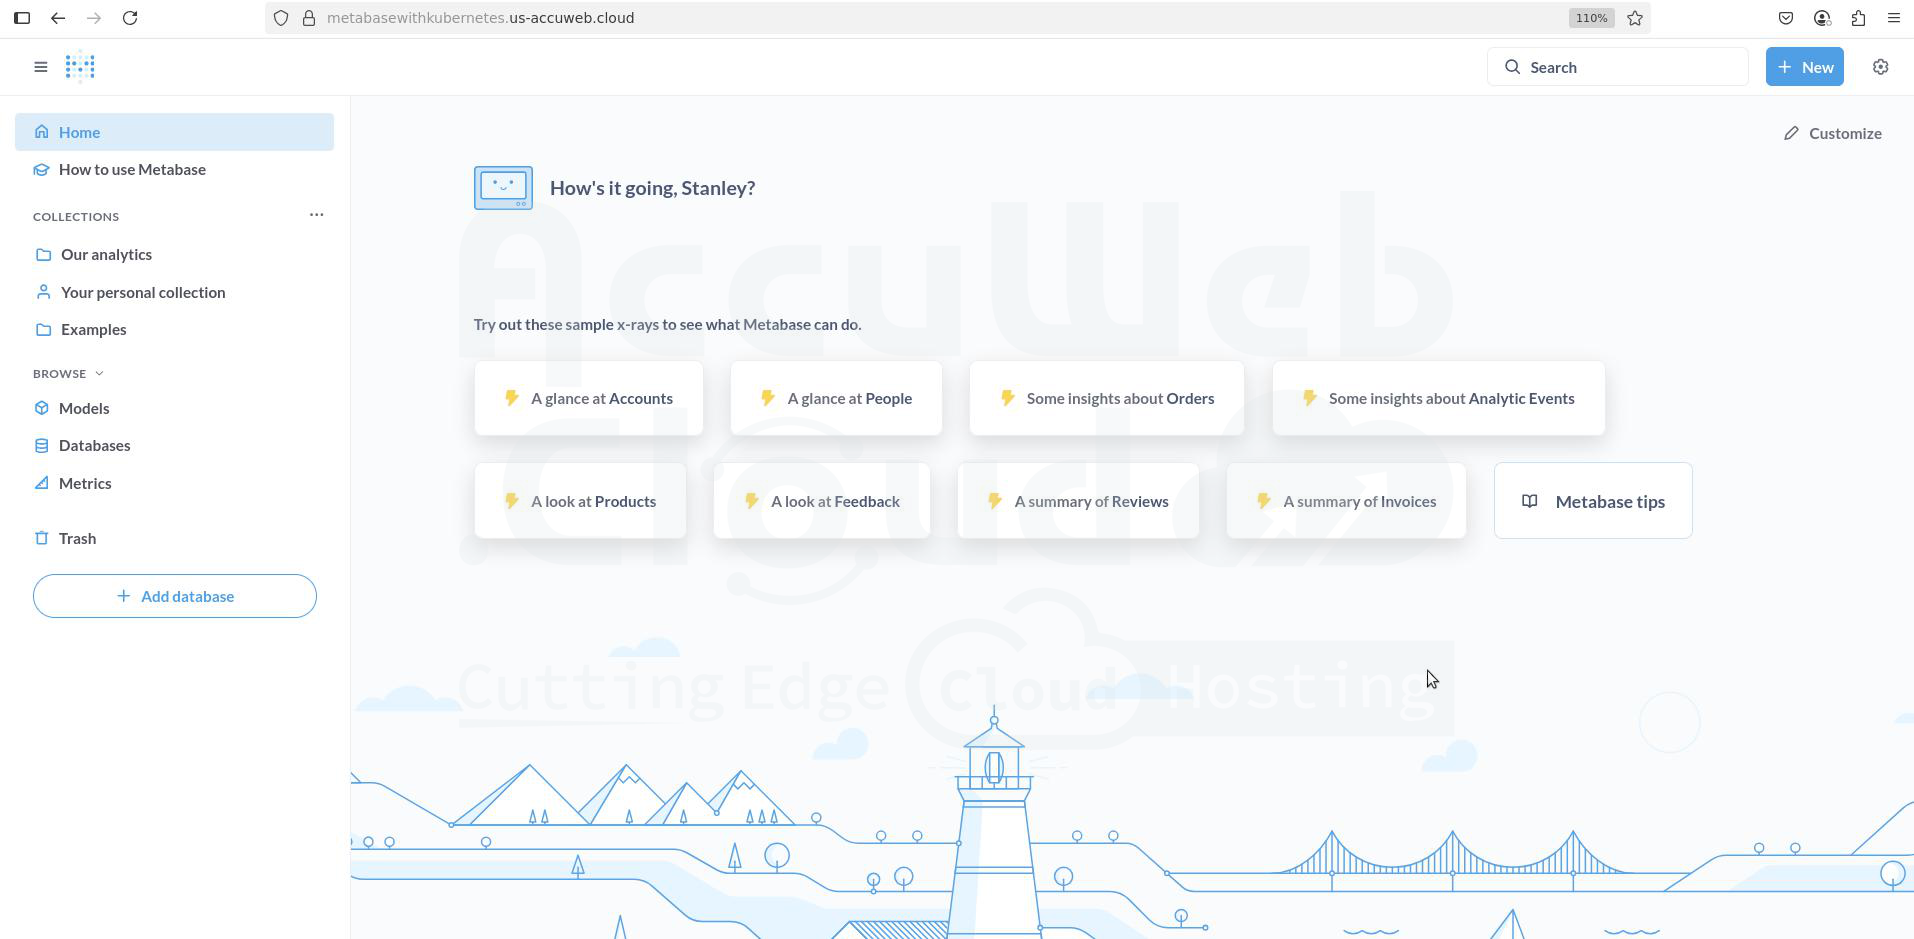Browse Metrics in the sidebar
Screen dimensions: 1914x939
(x=174, y=483)
